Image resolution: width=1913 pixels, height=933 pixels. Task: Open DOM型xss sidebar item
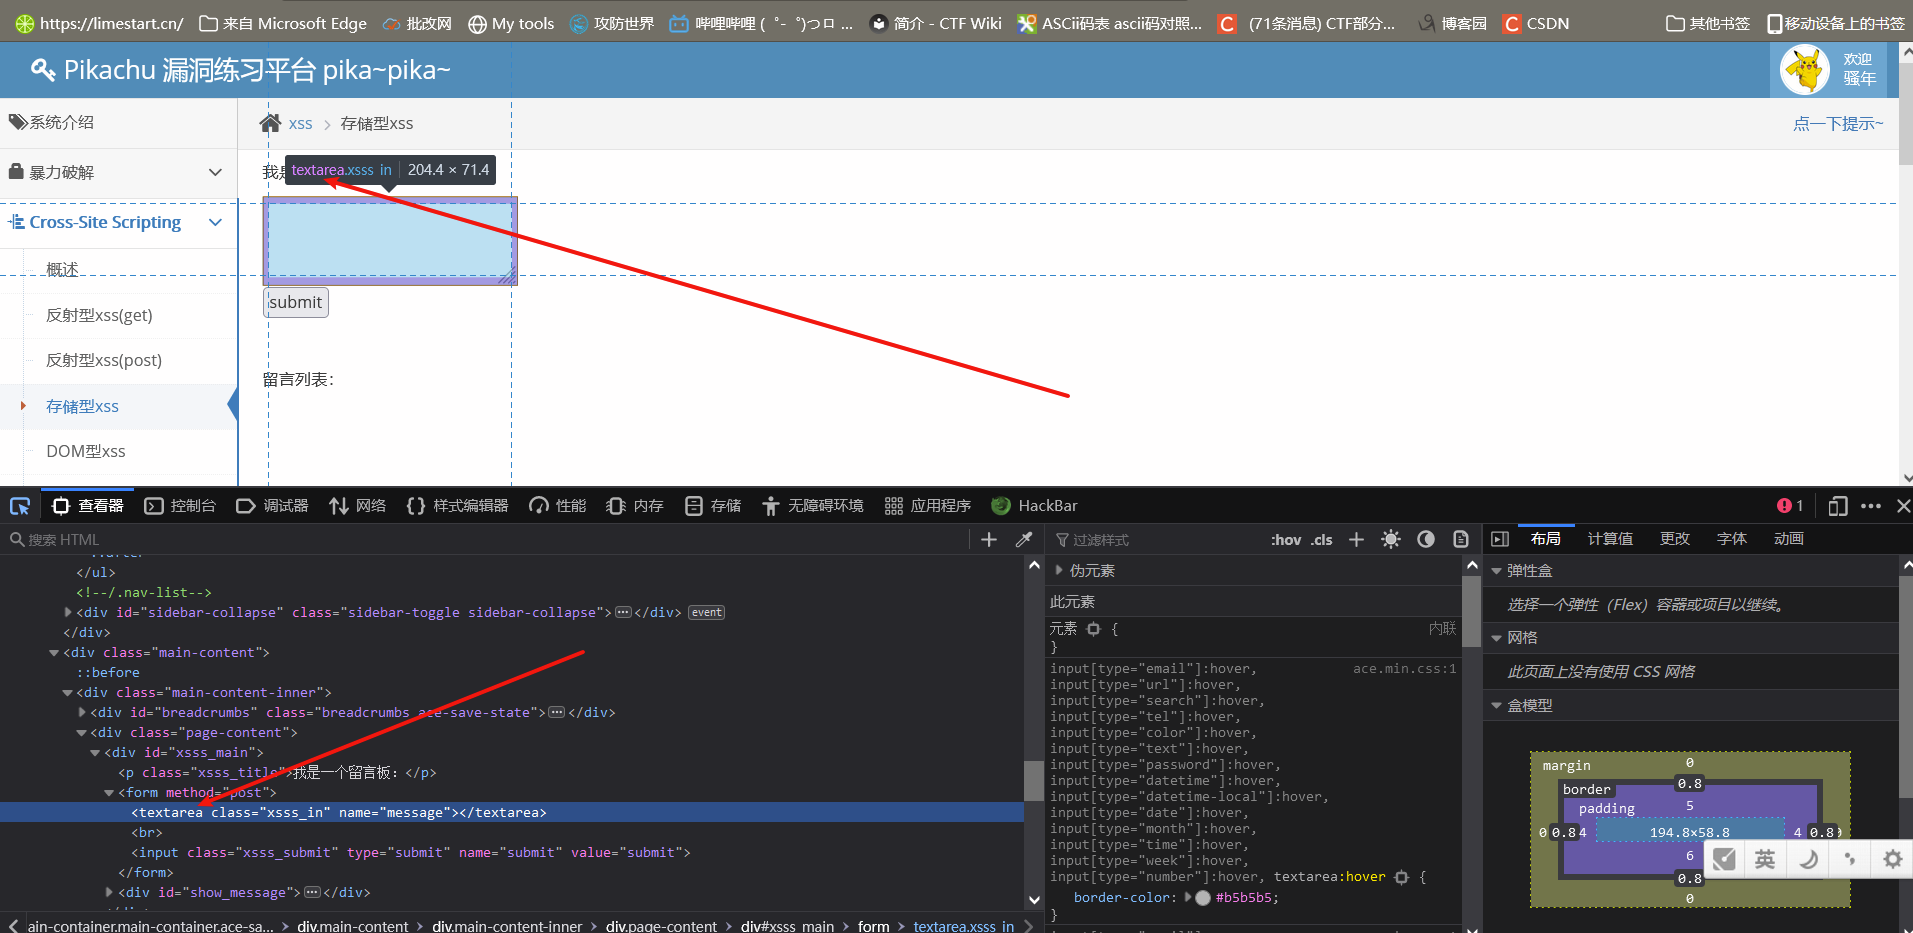(86, 451)
